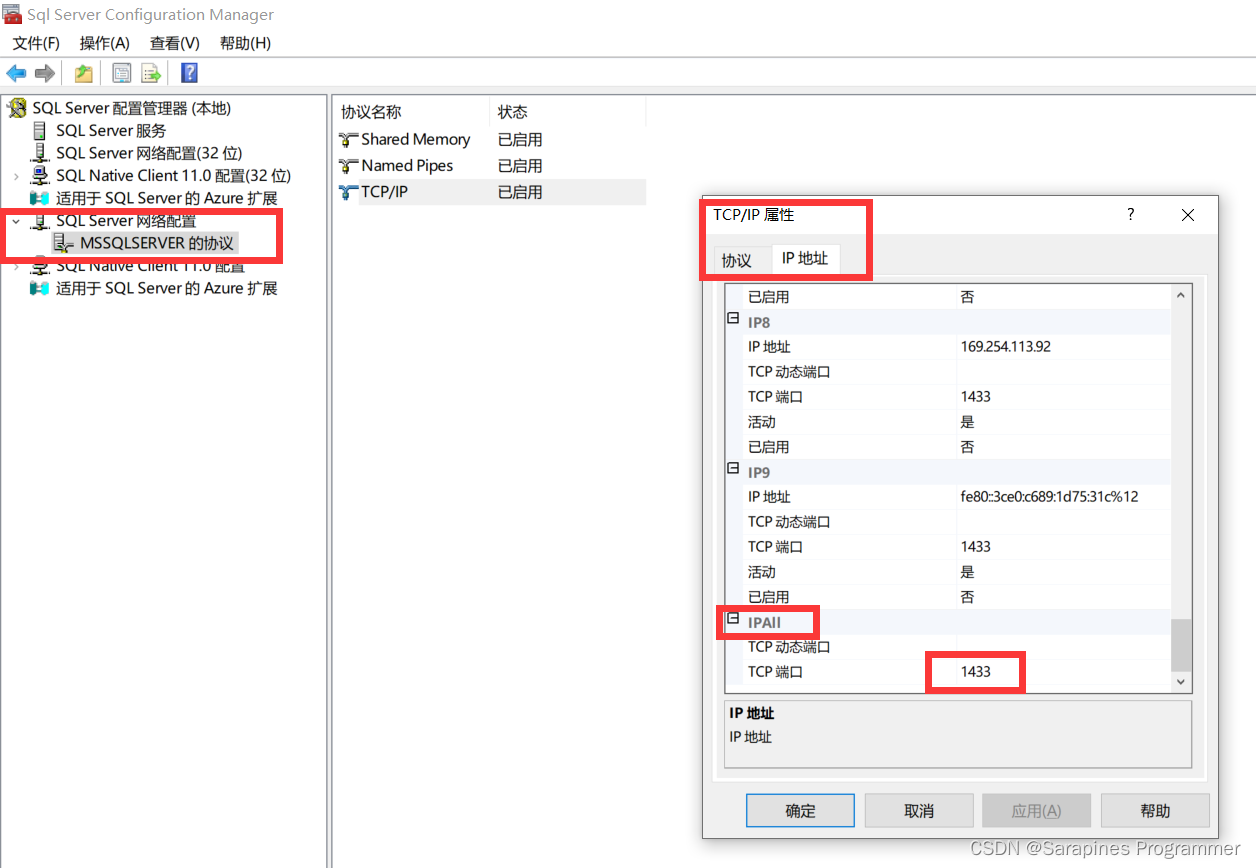Click the 应用(A) button

pos(1037,811)
